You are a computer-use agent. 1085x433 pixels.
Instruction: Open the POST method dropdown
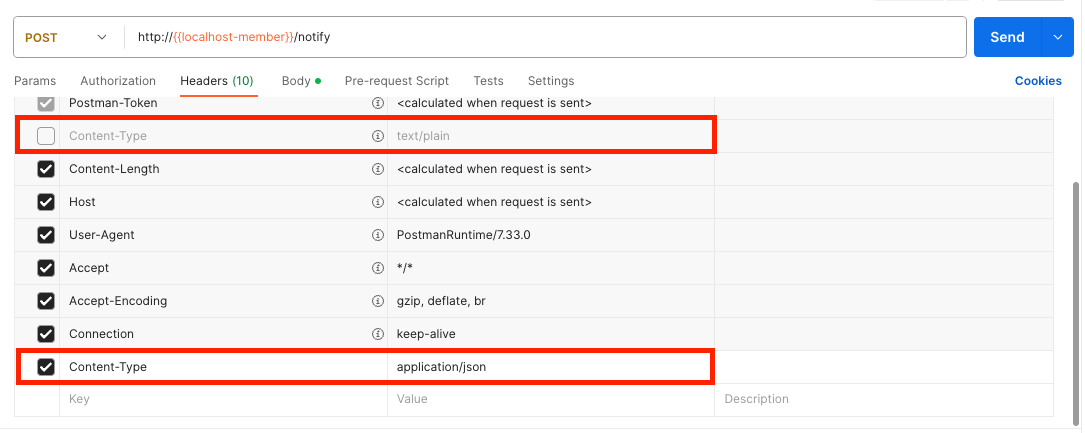[x=67, y=37]
